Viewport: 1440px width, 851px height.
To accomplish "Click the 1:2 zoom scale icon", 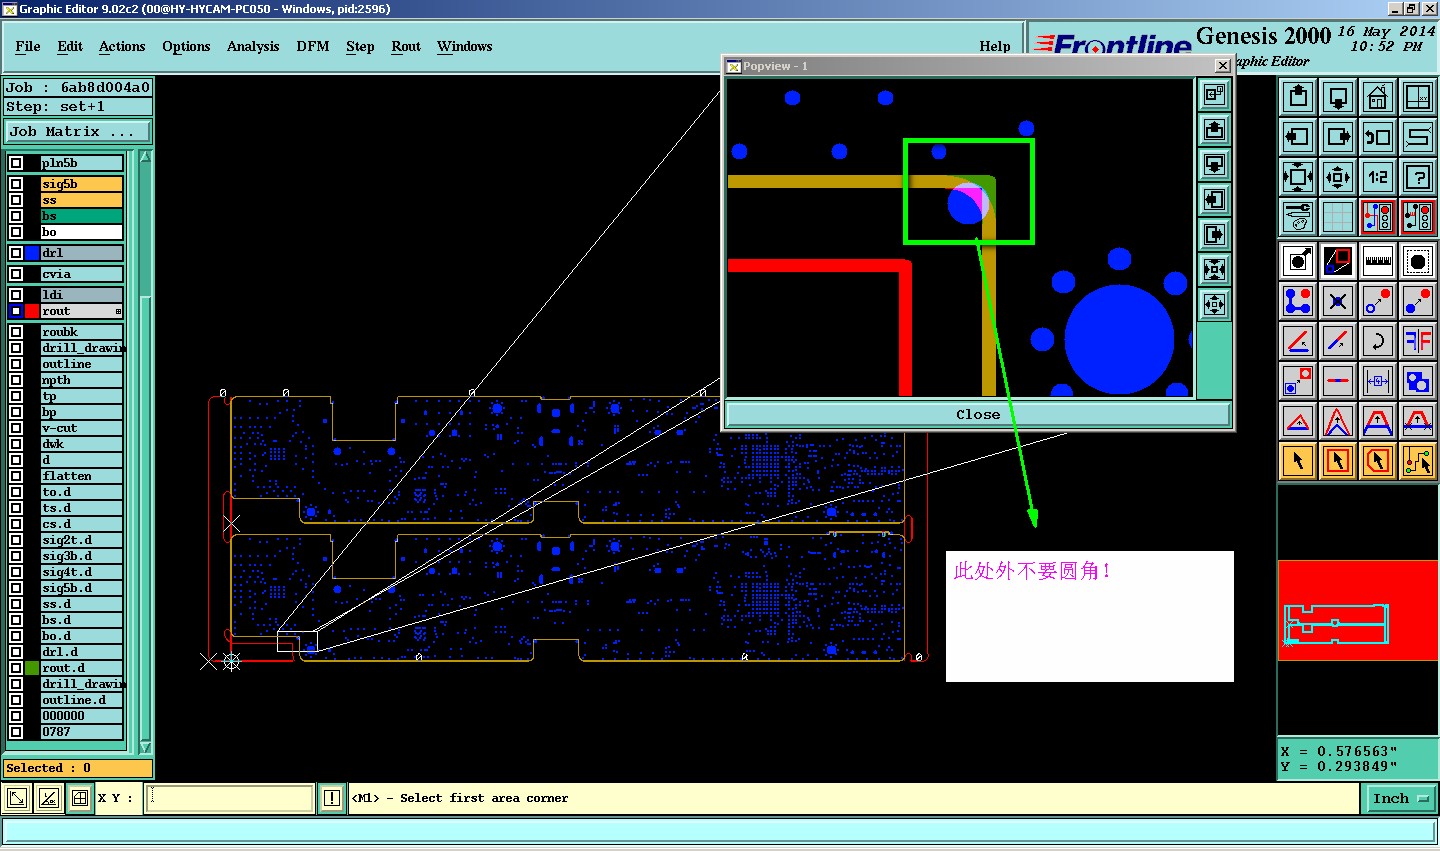I will click(1378, 177).
